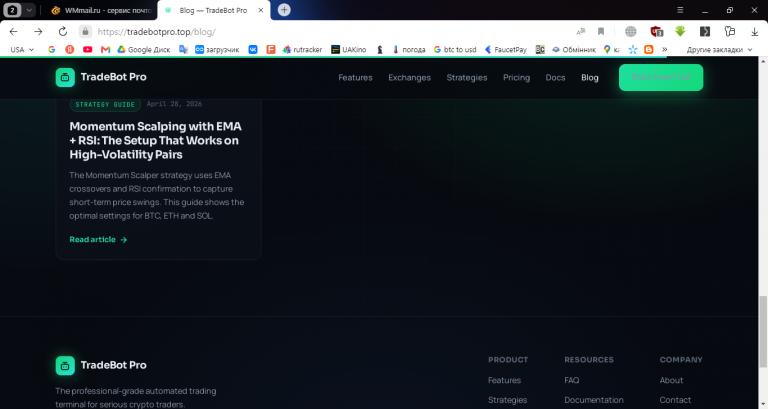Reload the page with the refresh icon
This screenshot has width=768, height=409.
pos(63,32)
